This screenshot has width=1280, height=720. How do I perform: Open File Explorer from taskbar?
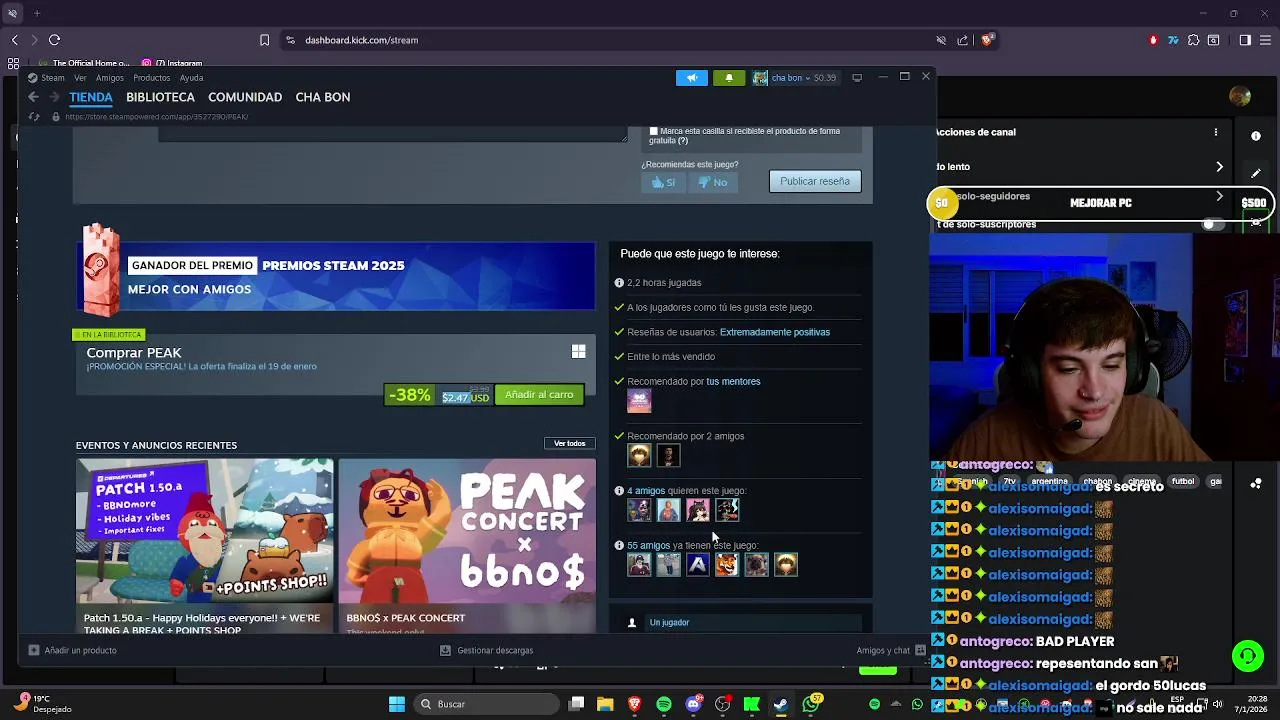[x=605, y=704]
